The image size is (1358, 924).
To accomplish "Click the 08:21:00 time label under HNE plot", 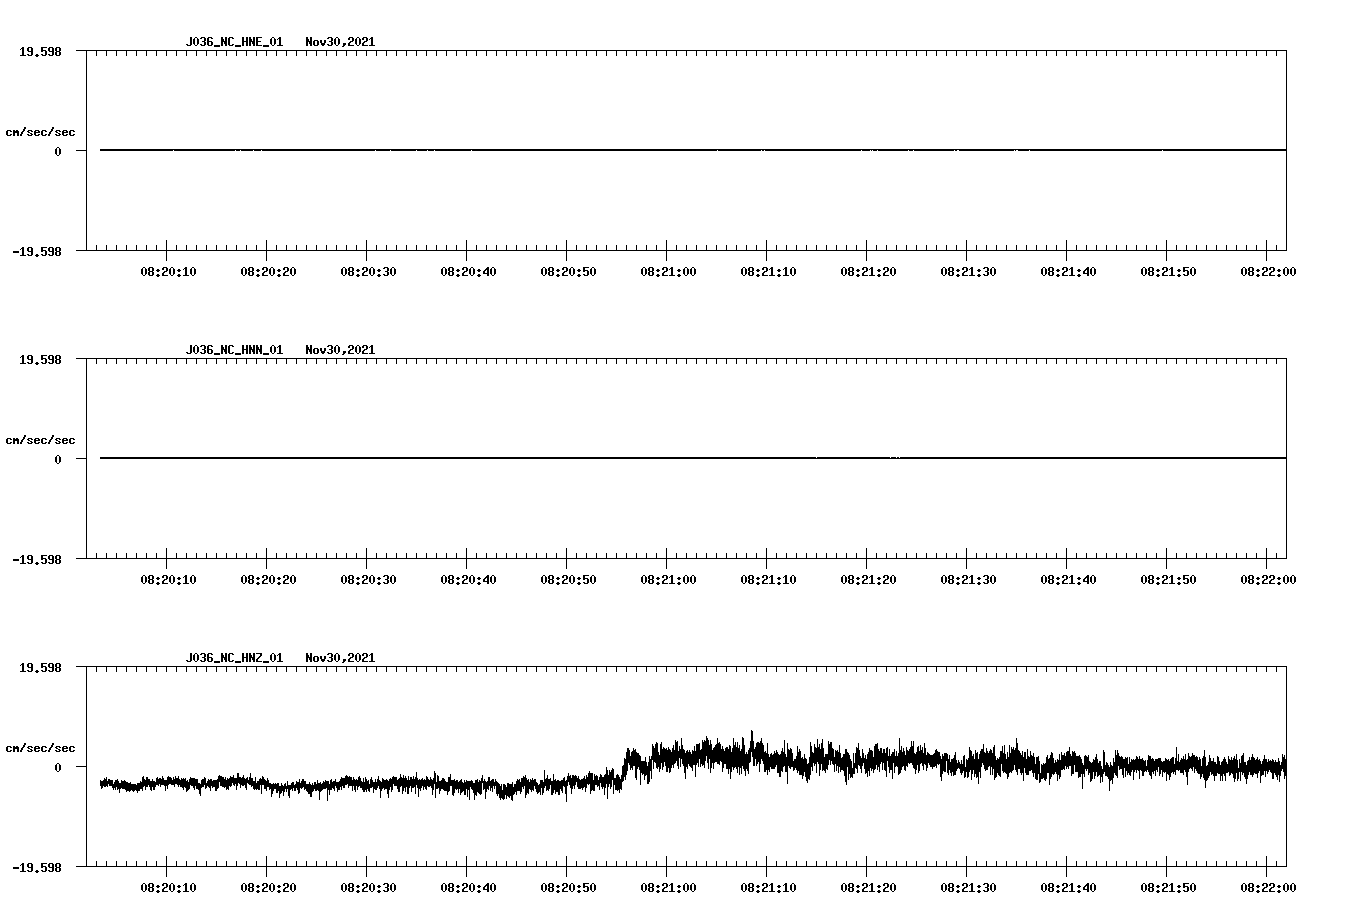I will coord(668,272).
